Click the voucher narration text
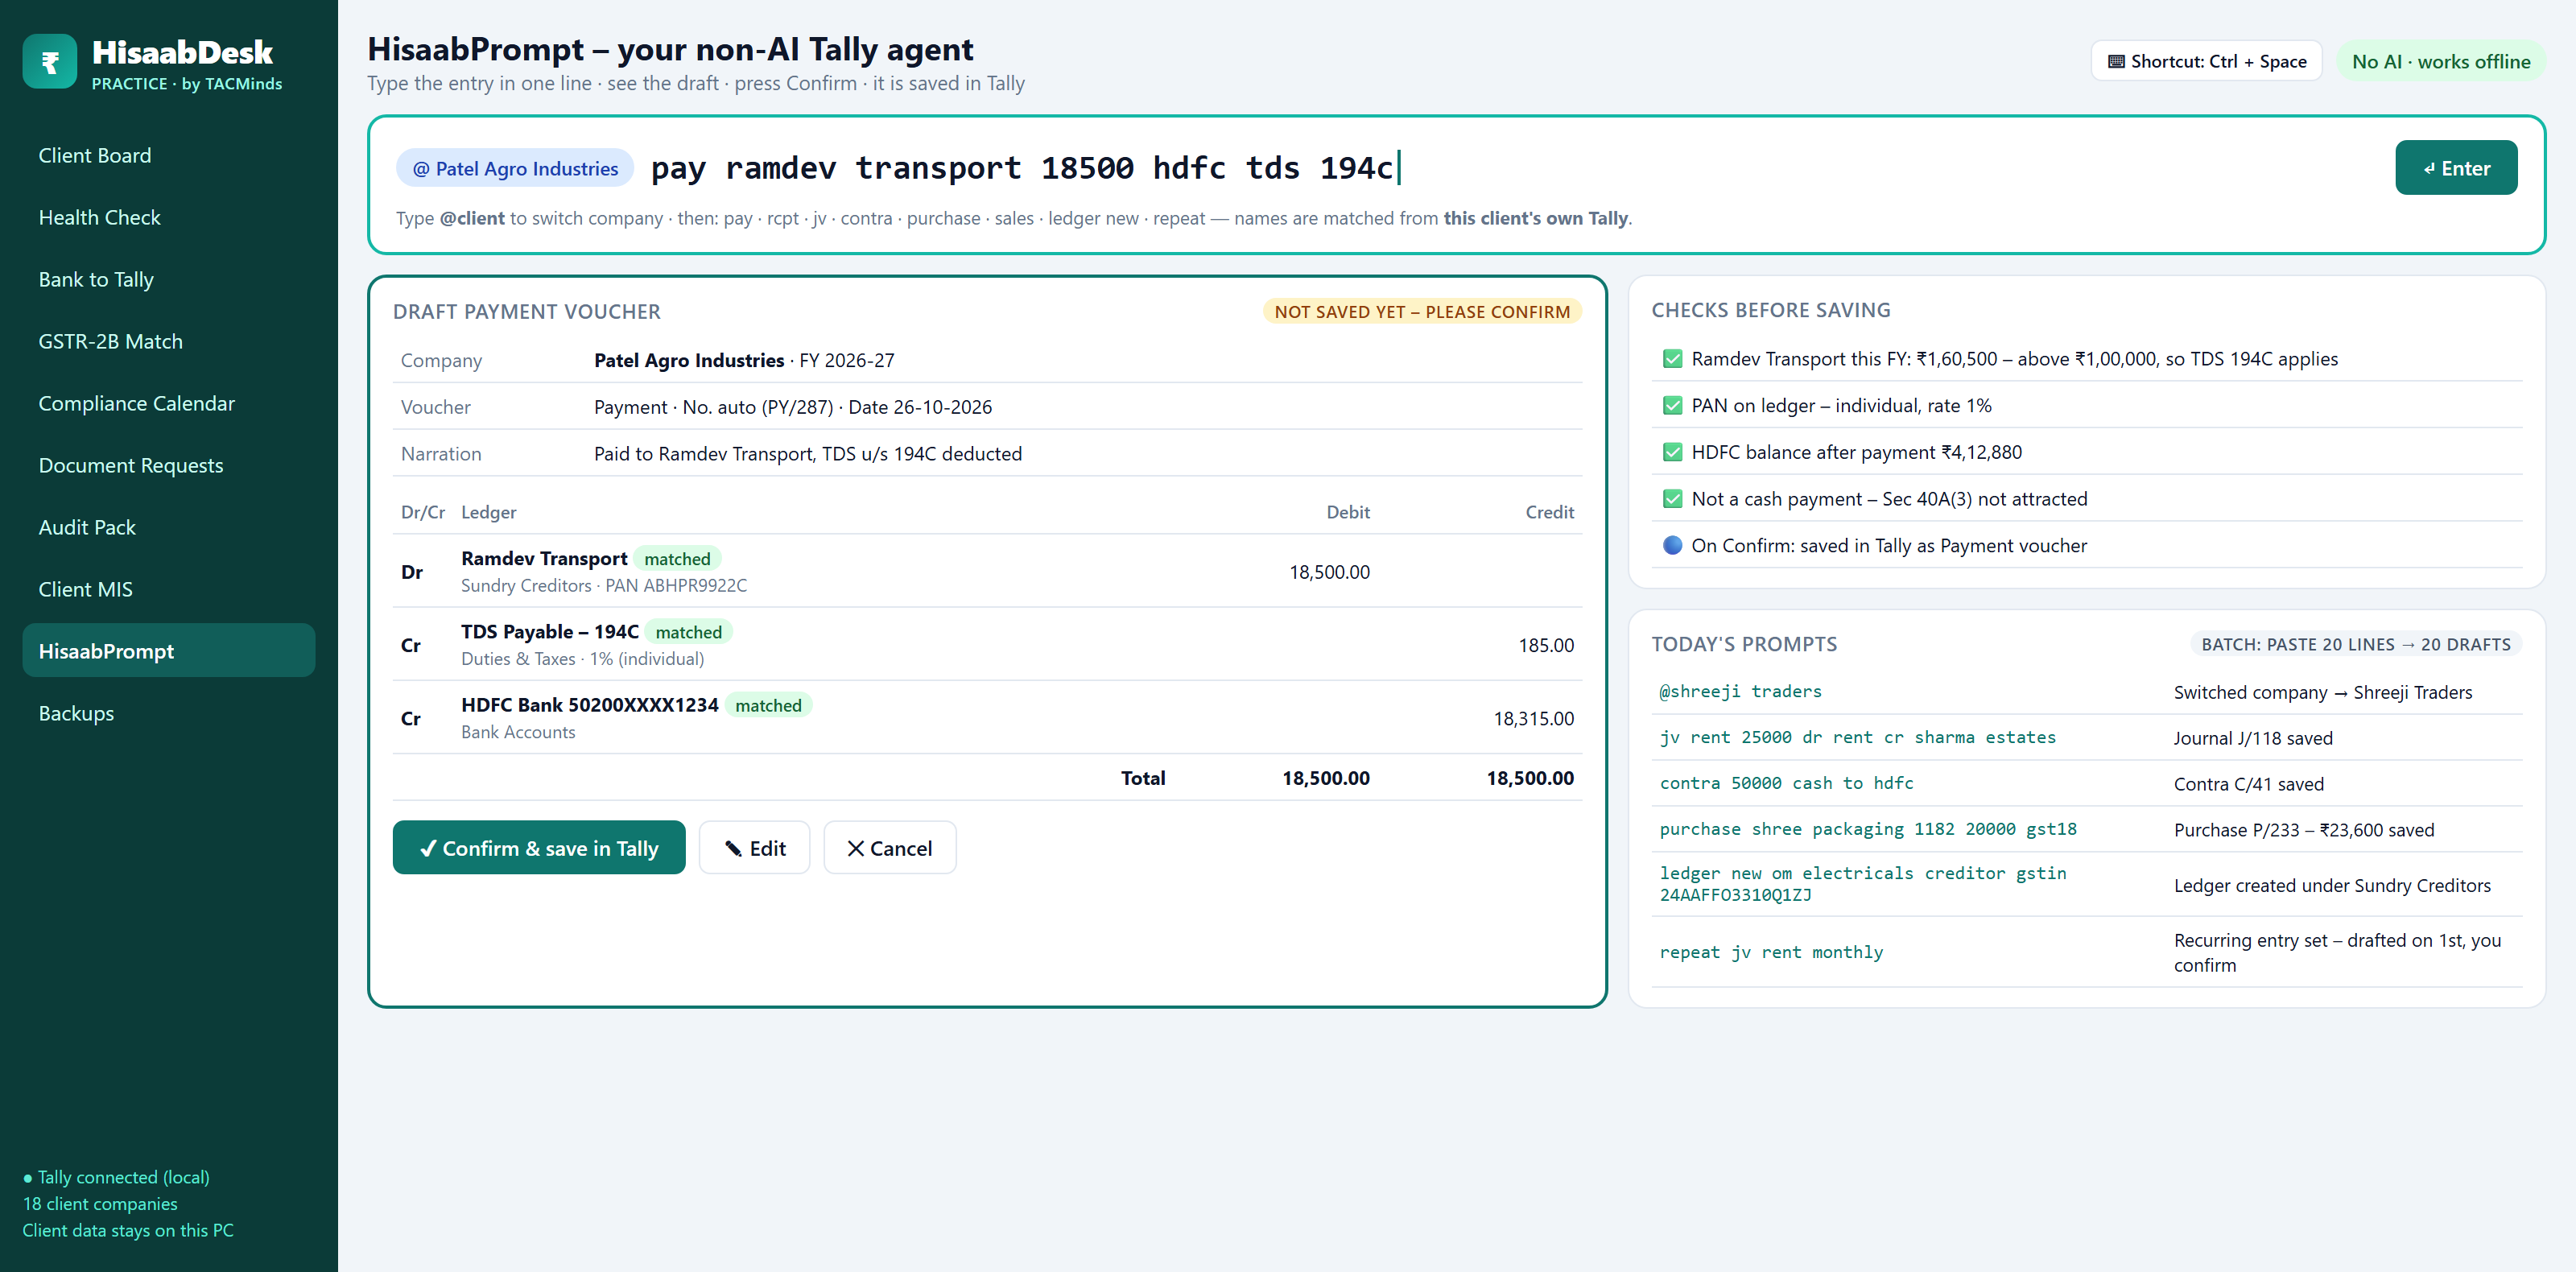The image size is (2576, 1272). 807,453
